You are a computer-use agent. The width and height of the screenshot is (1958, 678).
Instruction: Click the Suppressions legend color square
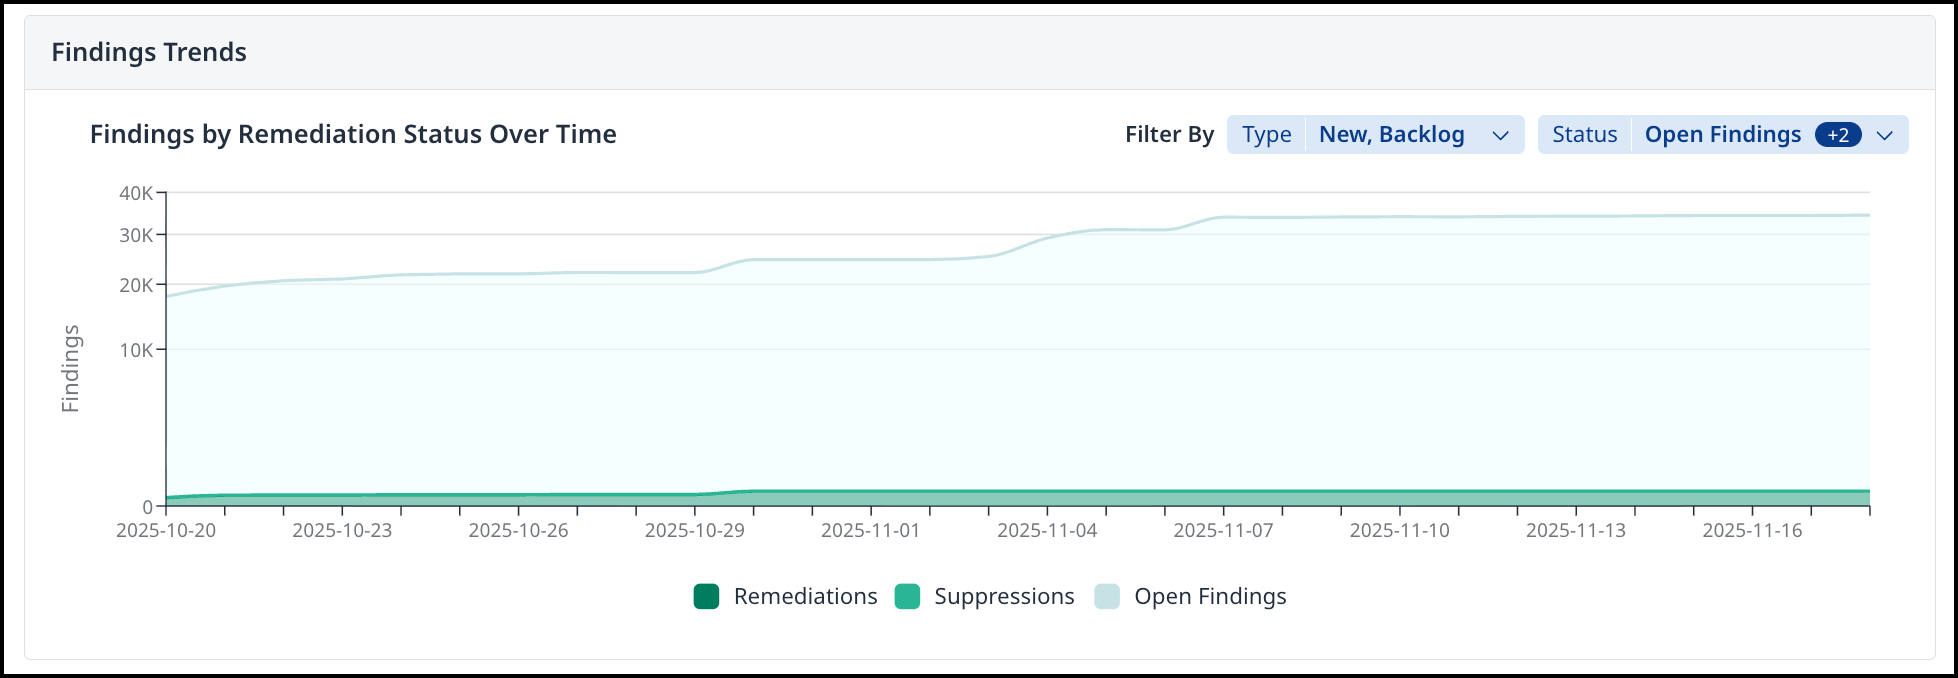click(x=907, y=597)
